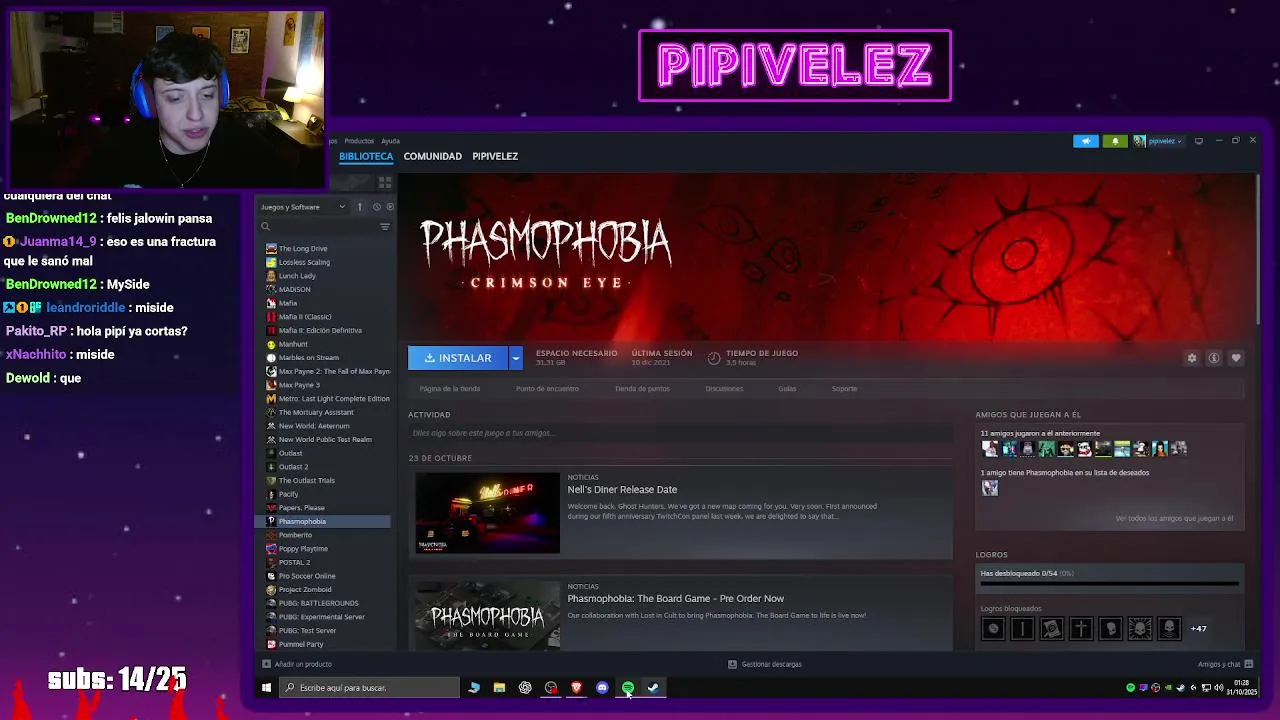
Task: Toggle Phasmophobia favorite heart icon
Action: pyautogui.click(x=1236, y=358)
